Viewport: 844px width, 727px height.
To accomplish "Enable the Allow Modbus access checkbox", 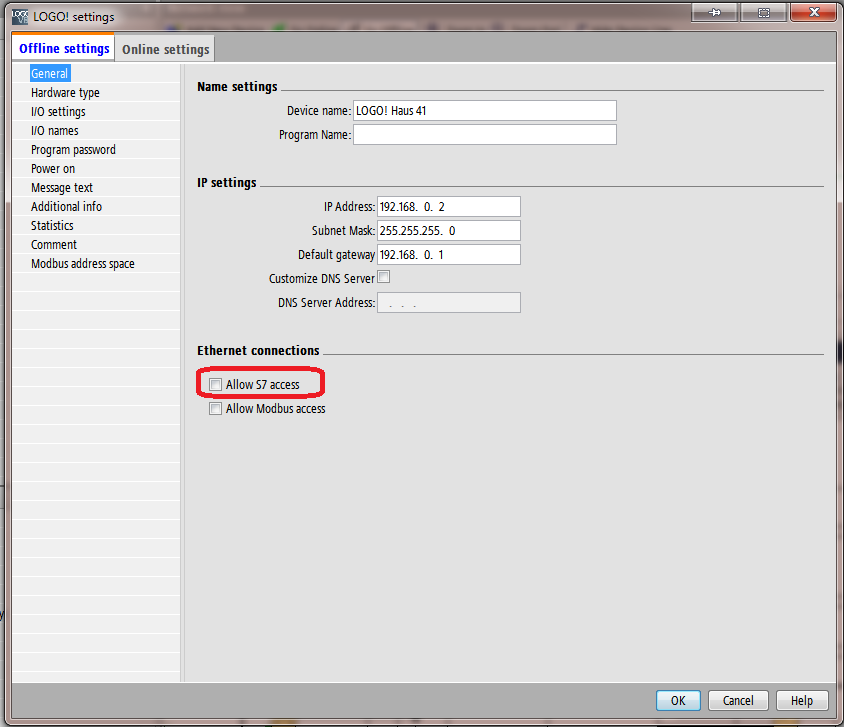I will (x=215, y=408).
